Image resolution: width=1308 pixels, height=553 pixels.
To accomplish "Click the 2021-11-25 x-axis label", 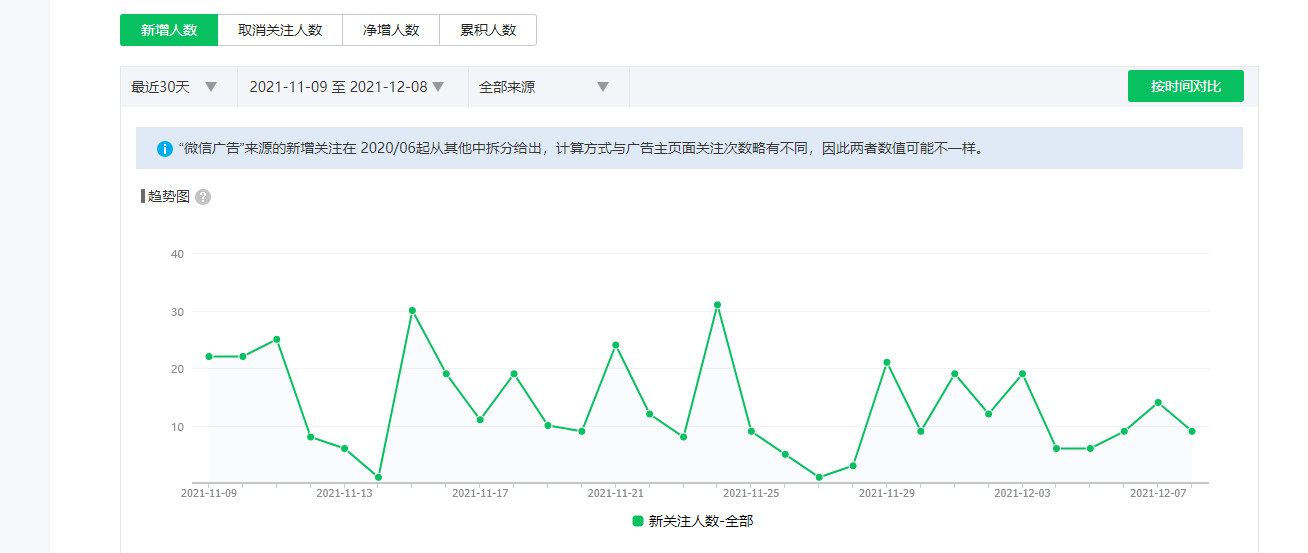I will [751, 493].
